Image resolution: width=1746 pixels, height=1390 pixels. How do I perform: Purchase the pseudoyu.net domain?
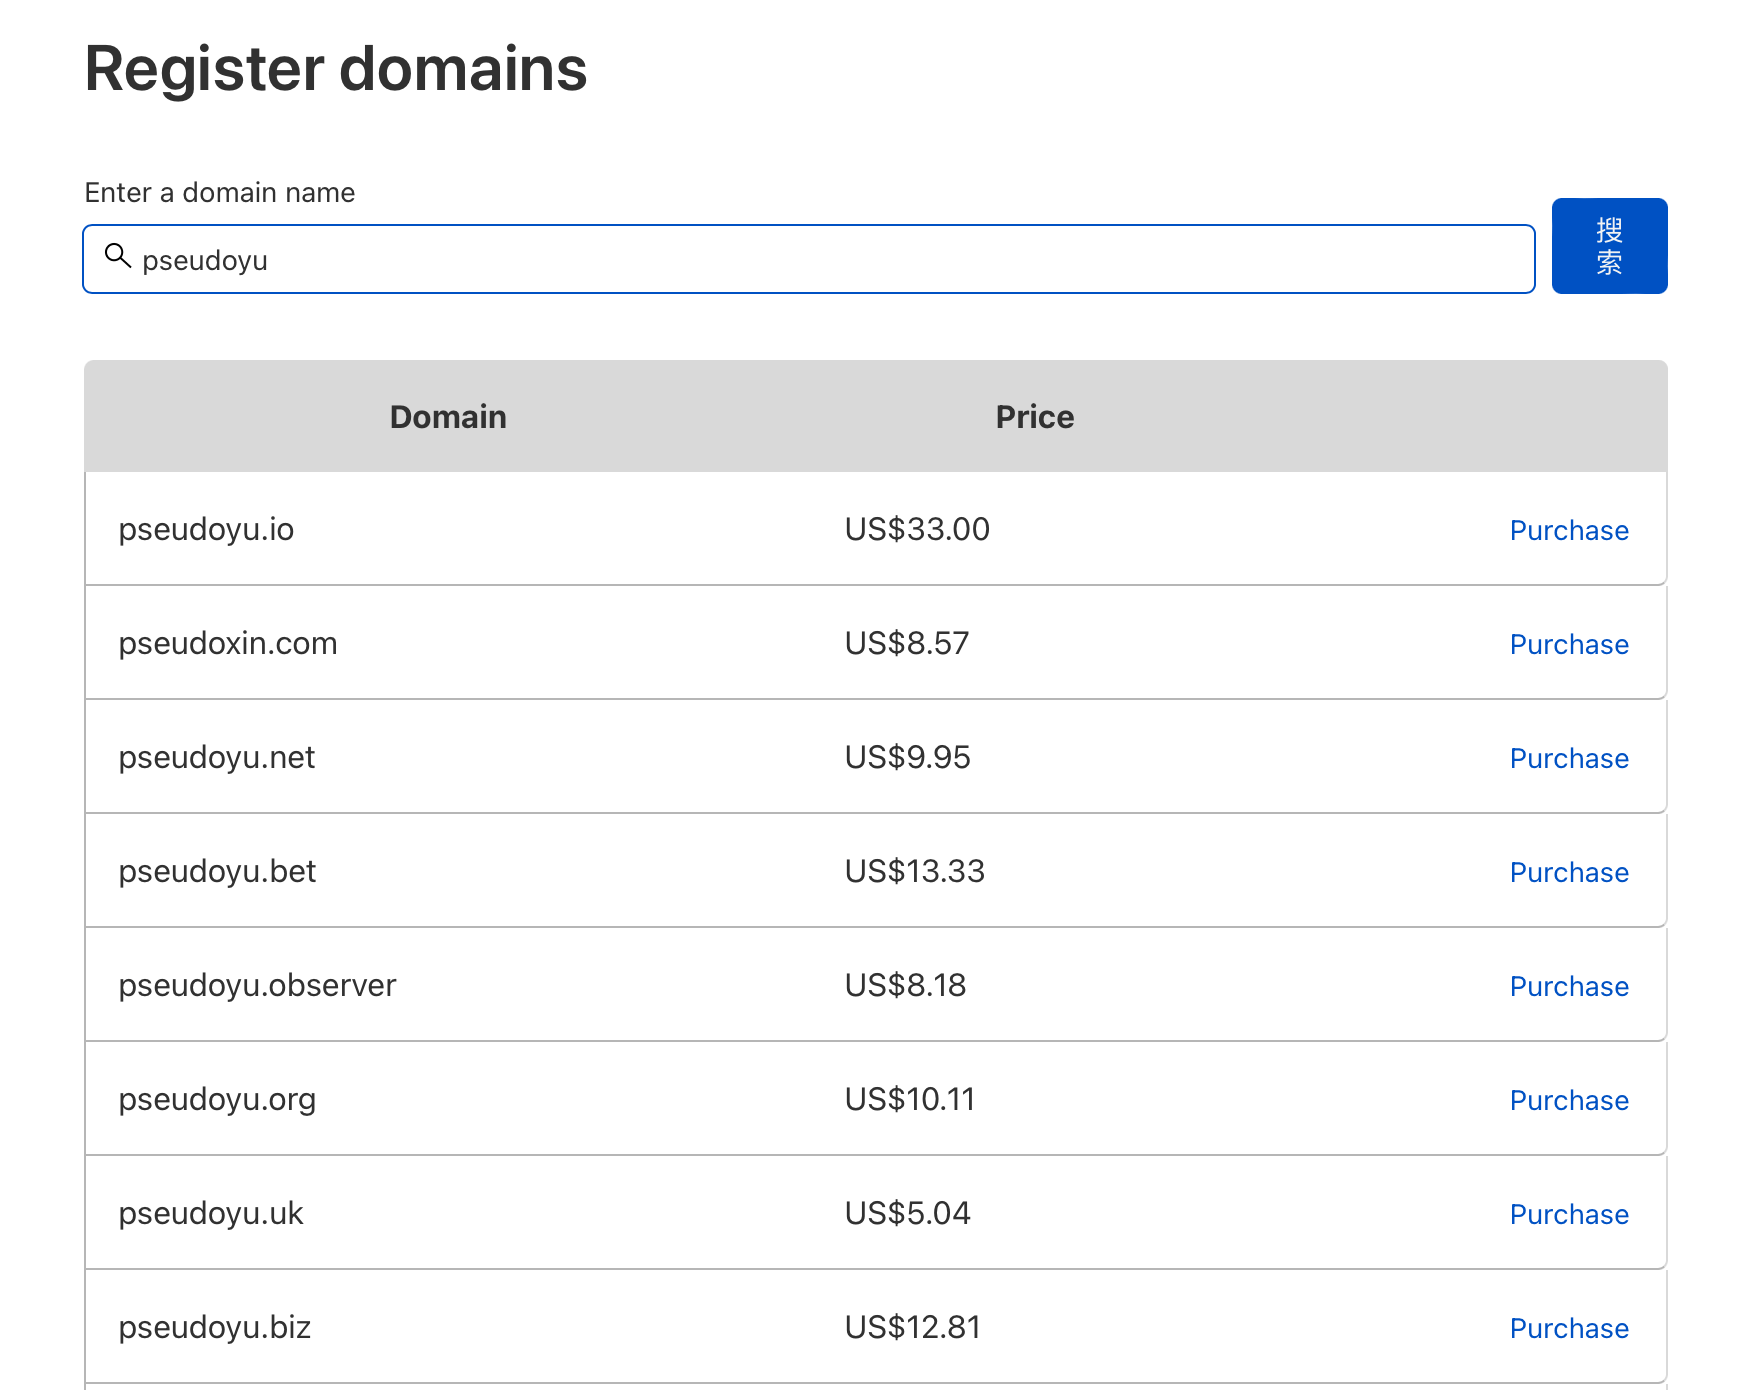tap(1568, 758)
